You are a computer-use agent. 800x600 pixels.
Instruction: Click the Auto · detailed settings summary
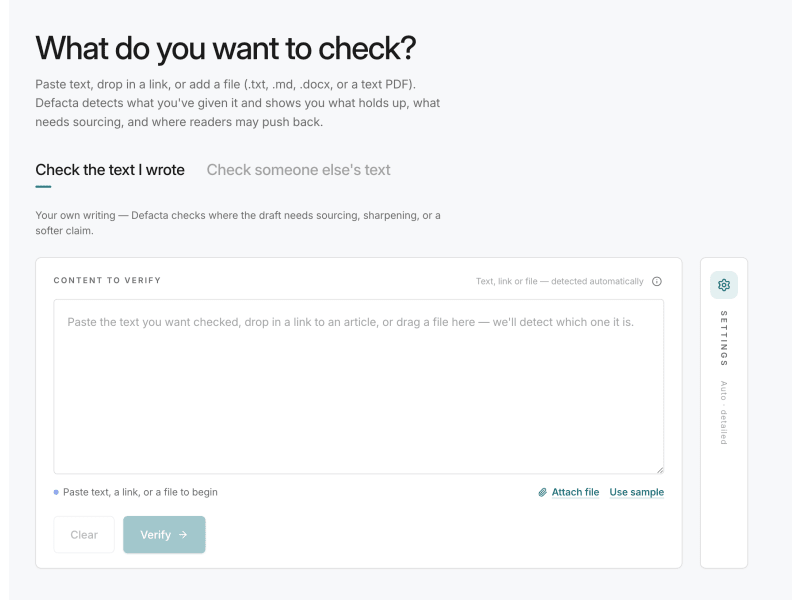pyautogui.click(x=723, y=412)
